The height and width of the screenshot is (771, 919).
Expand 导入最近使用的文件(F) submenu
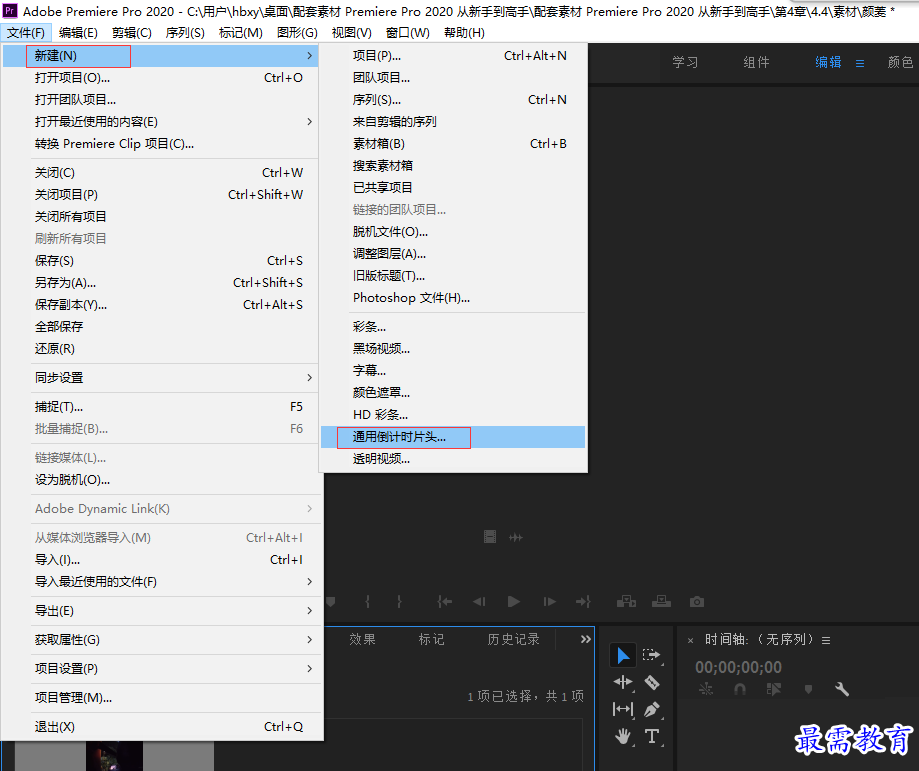[161, 582]
